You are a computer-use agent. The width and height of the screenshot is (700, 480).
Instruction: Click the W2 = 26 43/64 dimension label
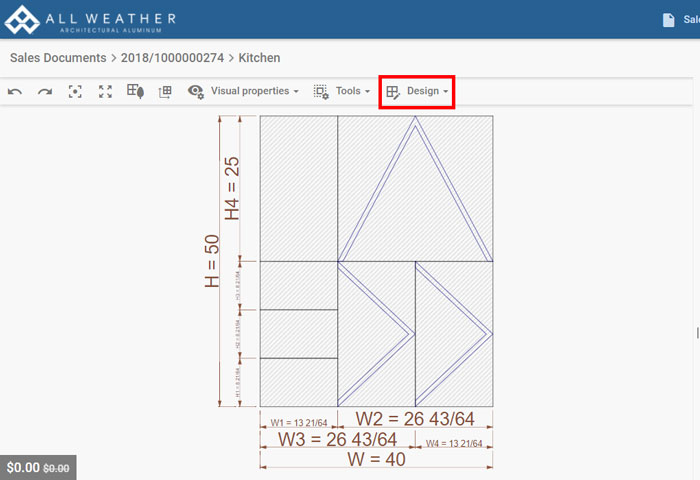tap(415, 420)
